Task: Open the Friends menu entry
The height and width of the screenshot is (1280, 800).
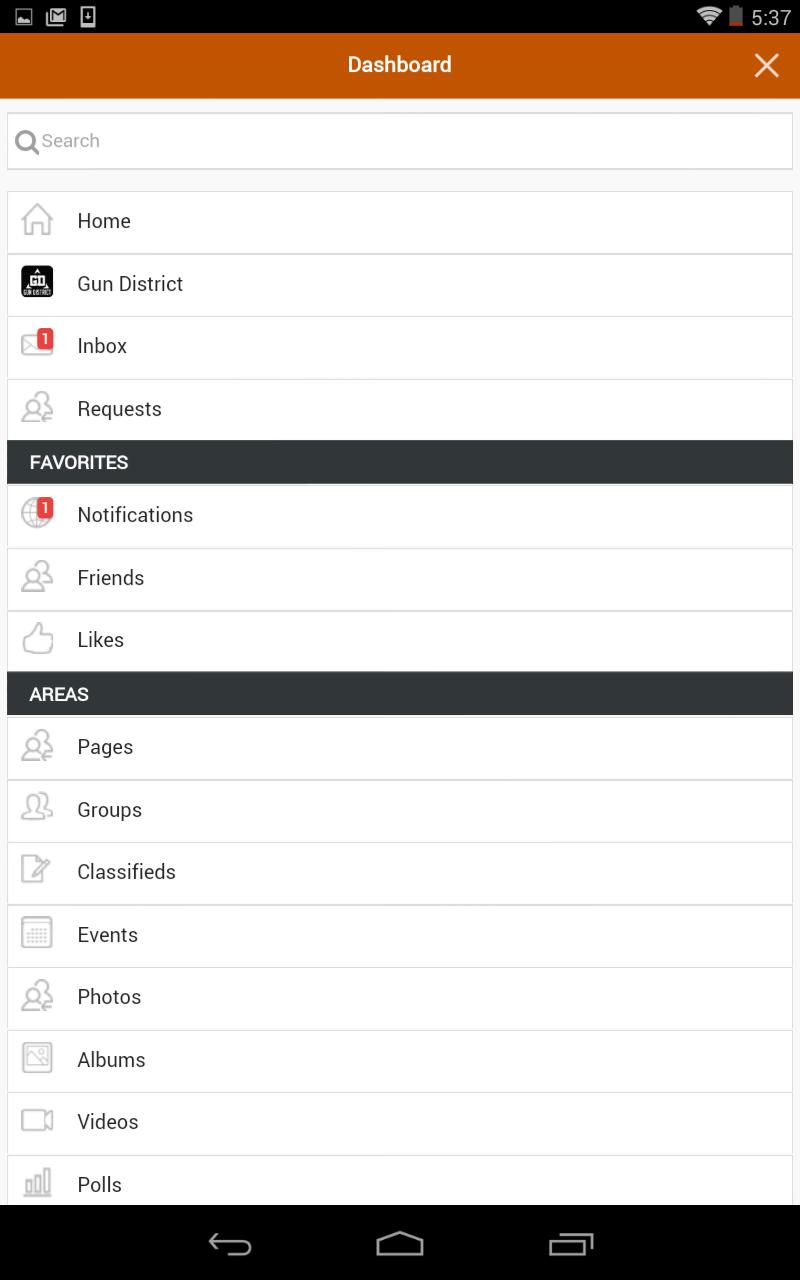Action: 110,578
